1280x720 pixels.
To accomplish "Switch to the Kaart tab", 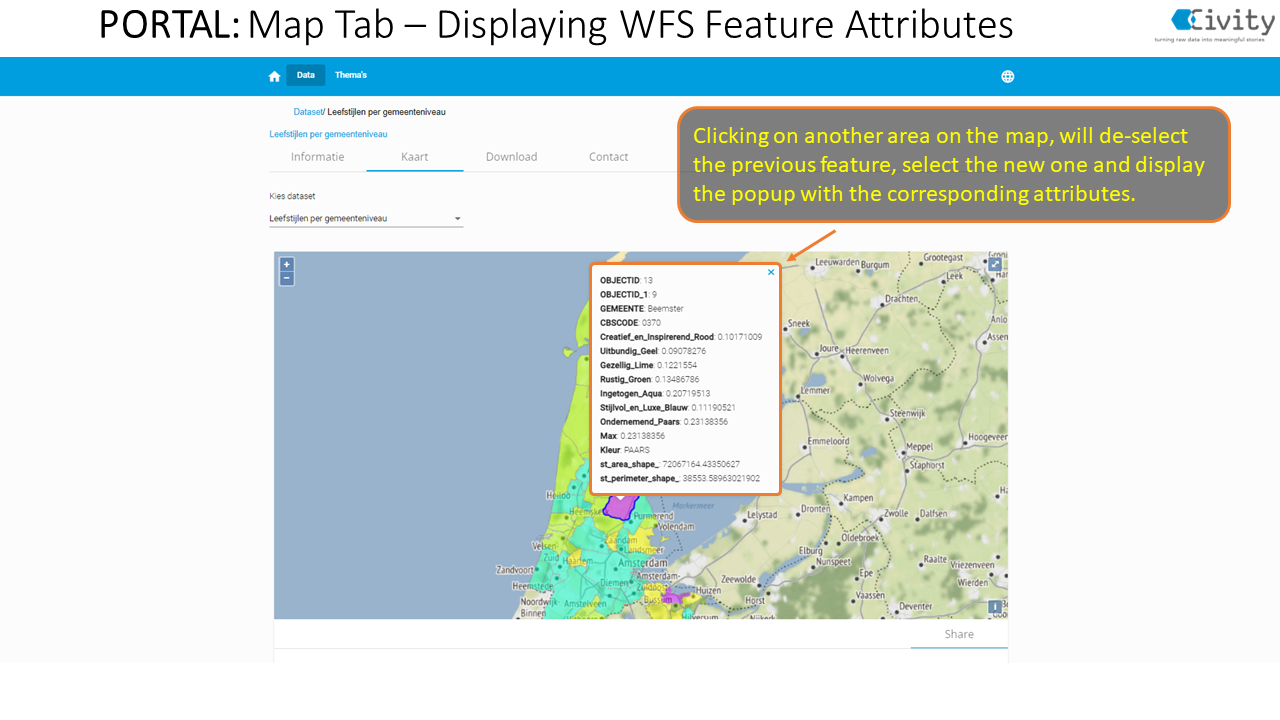I will pos(415,157).
